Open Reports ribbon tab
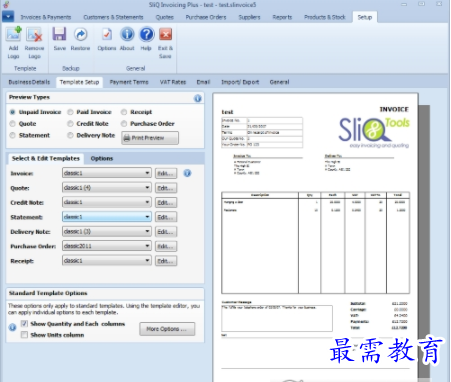 coord(282,17)
